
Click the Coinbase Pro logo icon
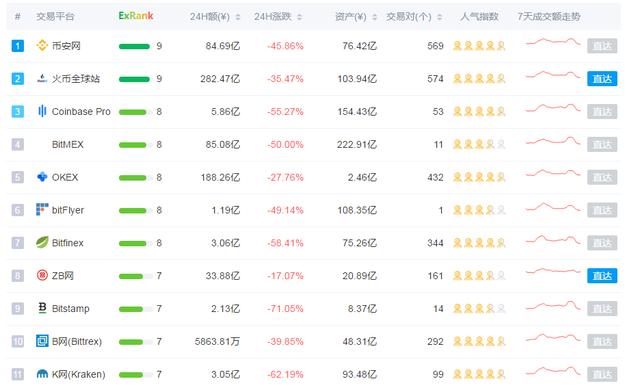pyautogui.click(x=42, y=111)
